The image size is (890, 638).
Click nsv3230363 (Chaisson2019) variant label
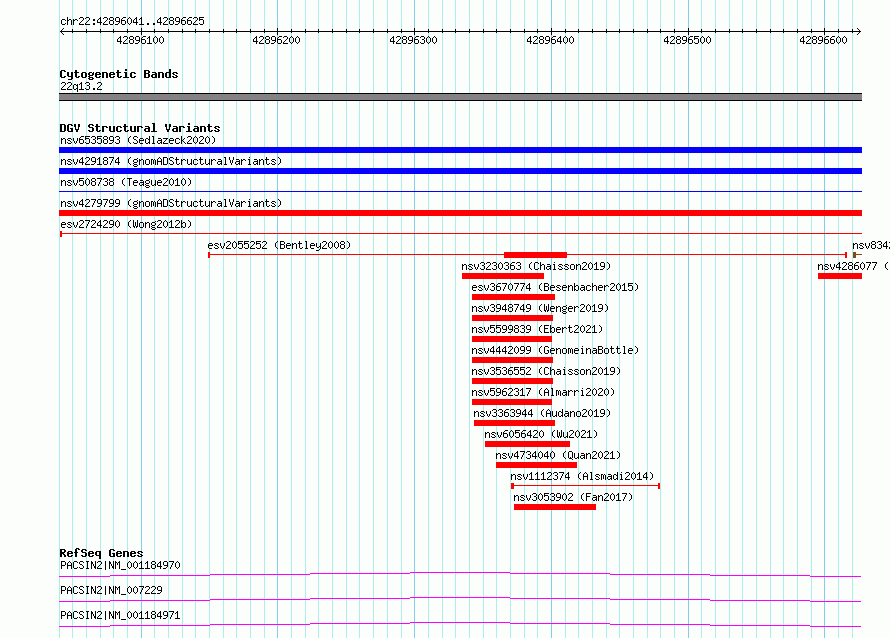pos(536,266)
